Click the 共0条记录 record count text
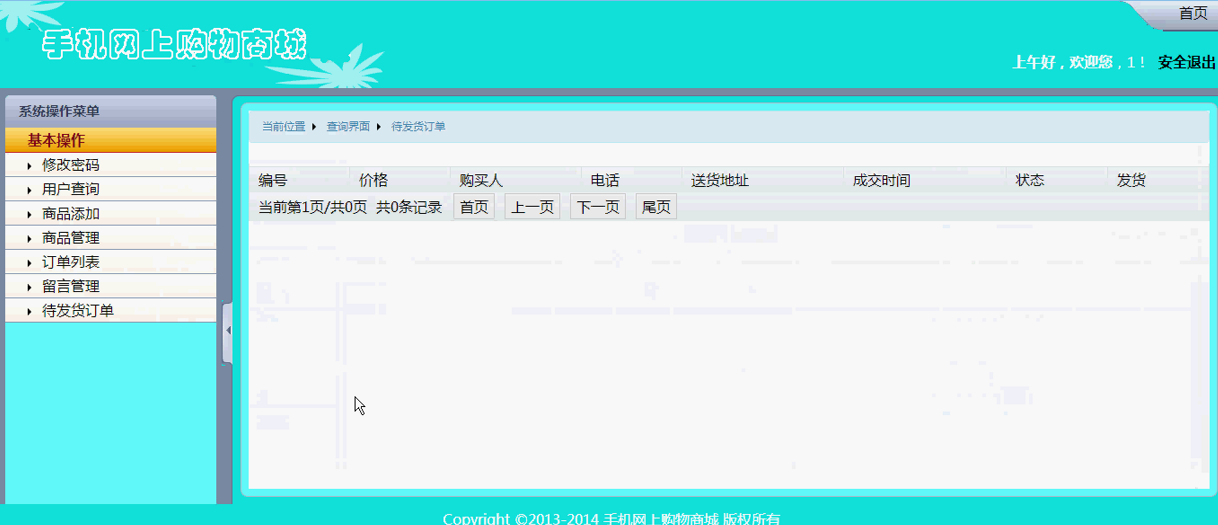The image size is (1218, 525). point(409,207)
